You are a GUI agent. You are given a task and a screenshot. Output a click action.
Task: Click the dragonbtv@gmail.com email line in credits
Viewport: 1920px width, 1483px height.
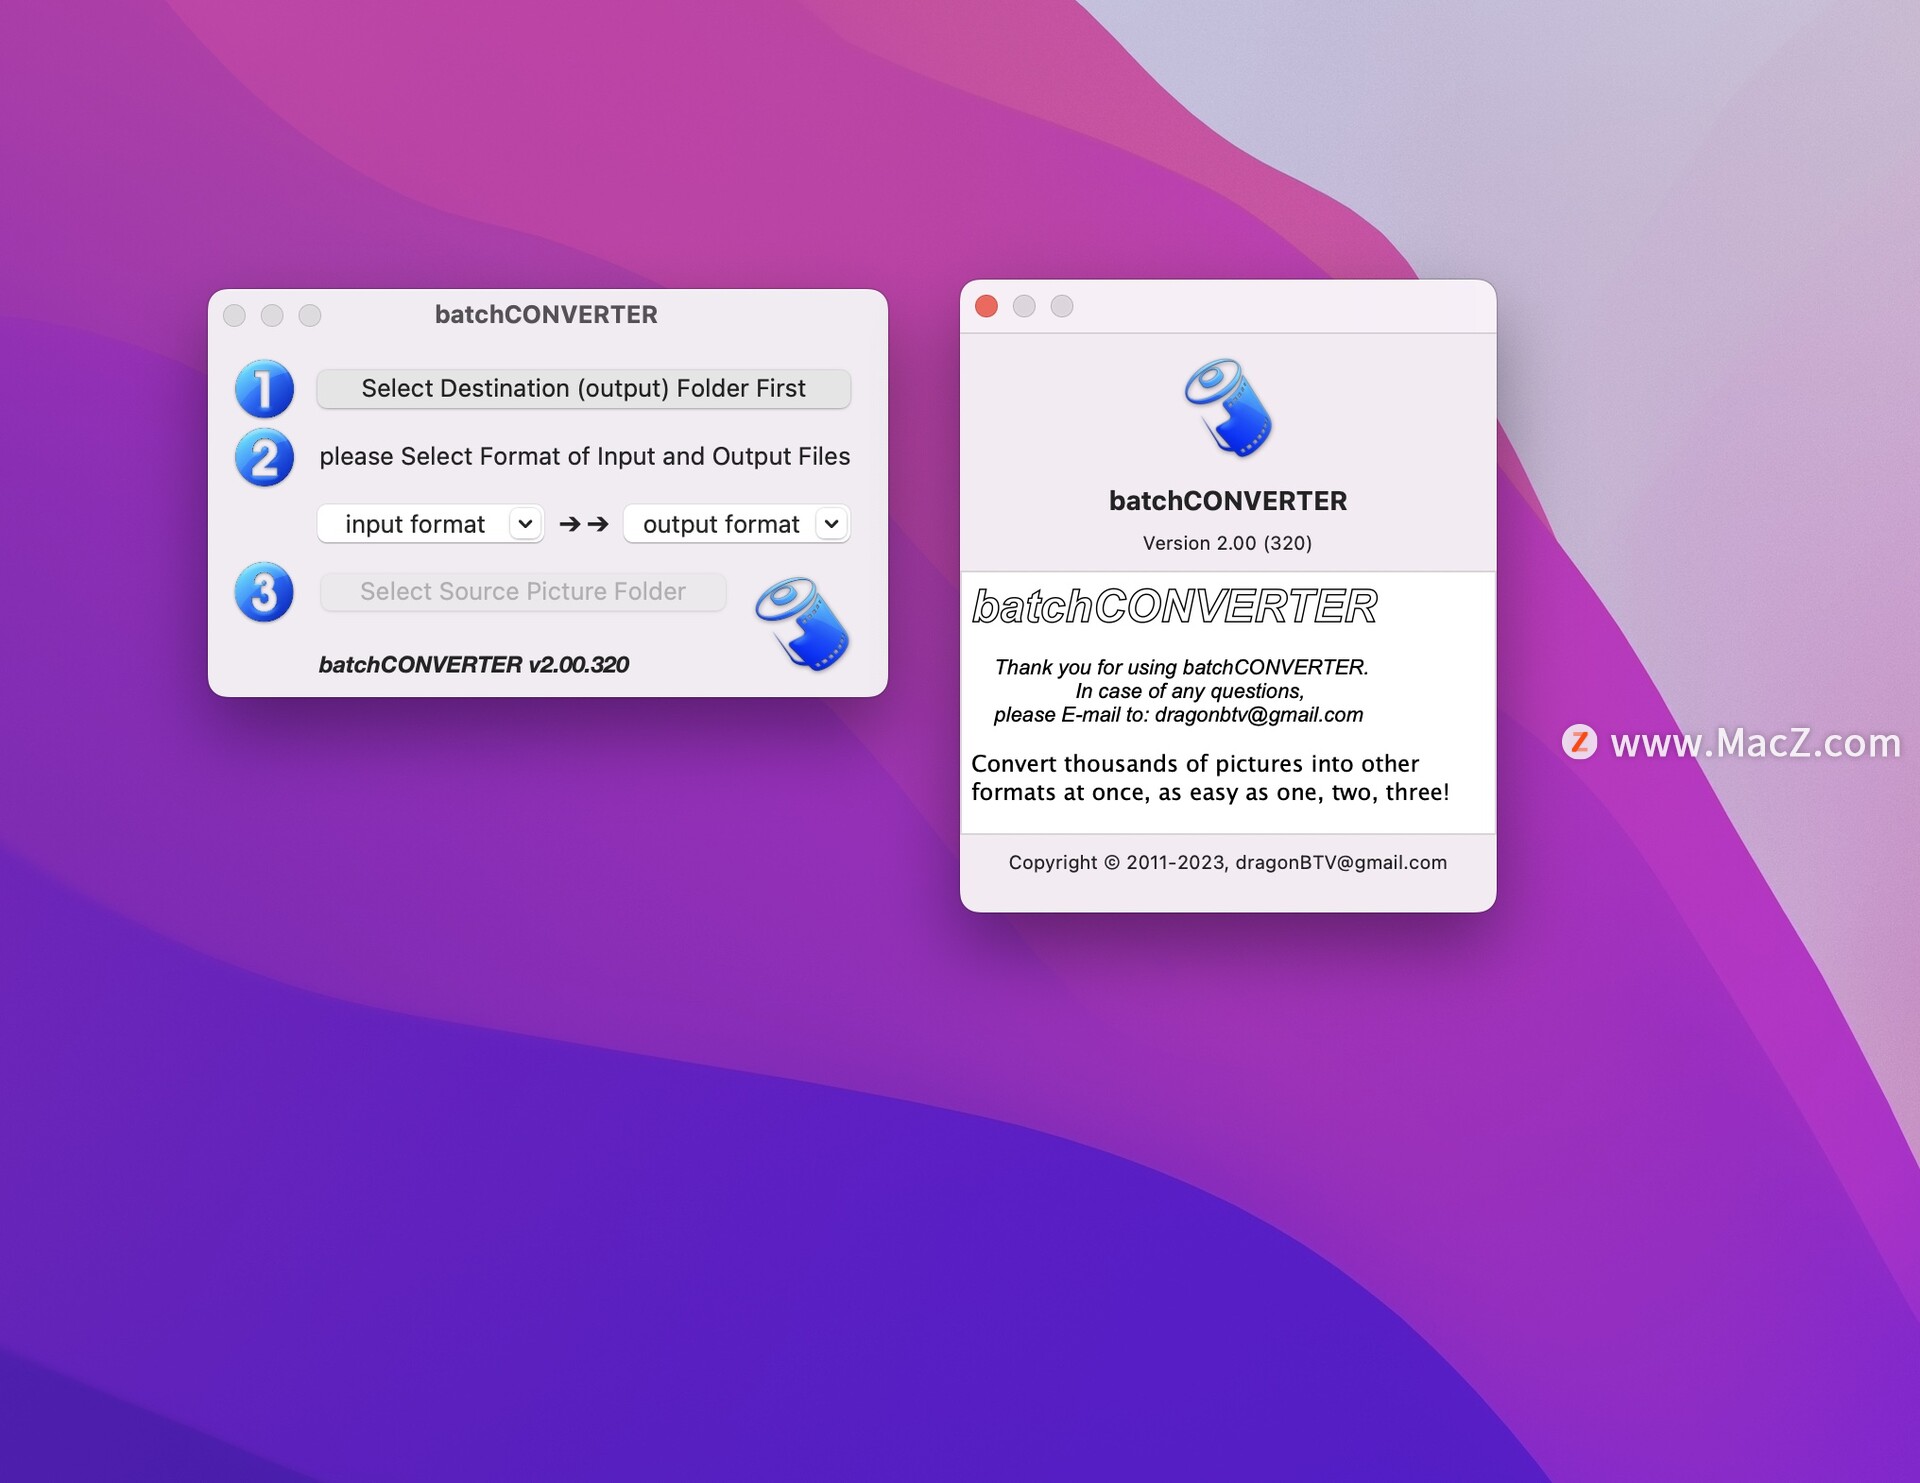1178,715
